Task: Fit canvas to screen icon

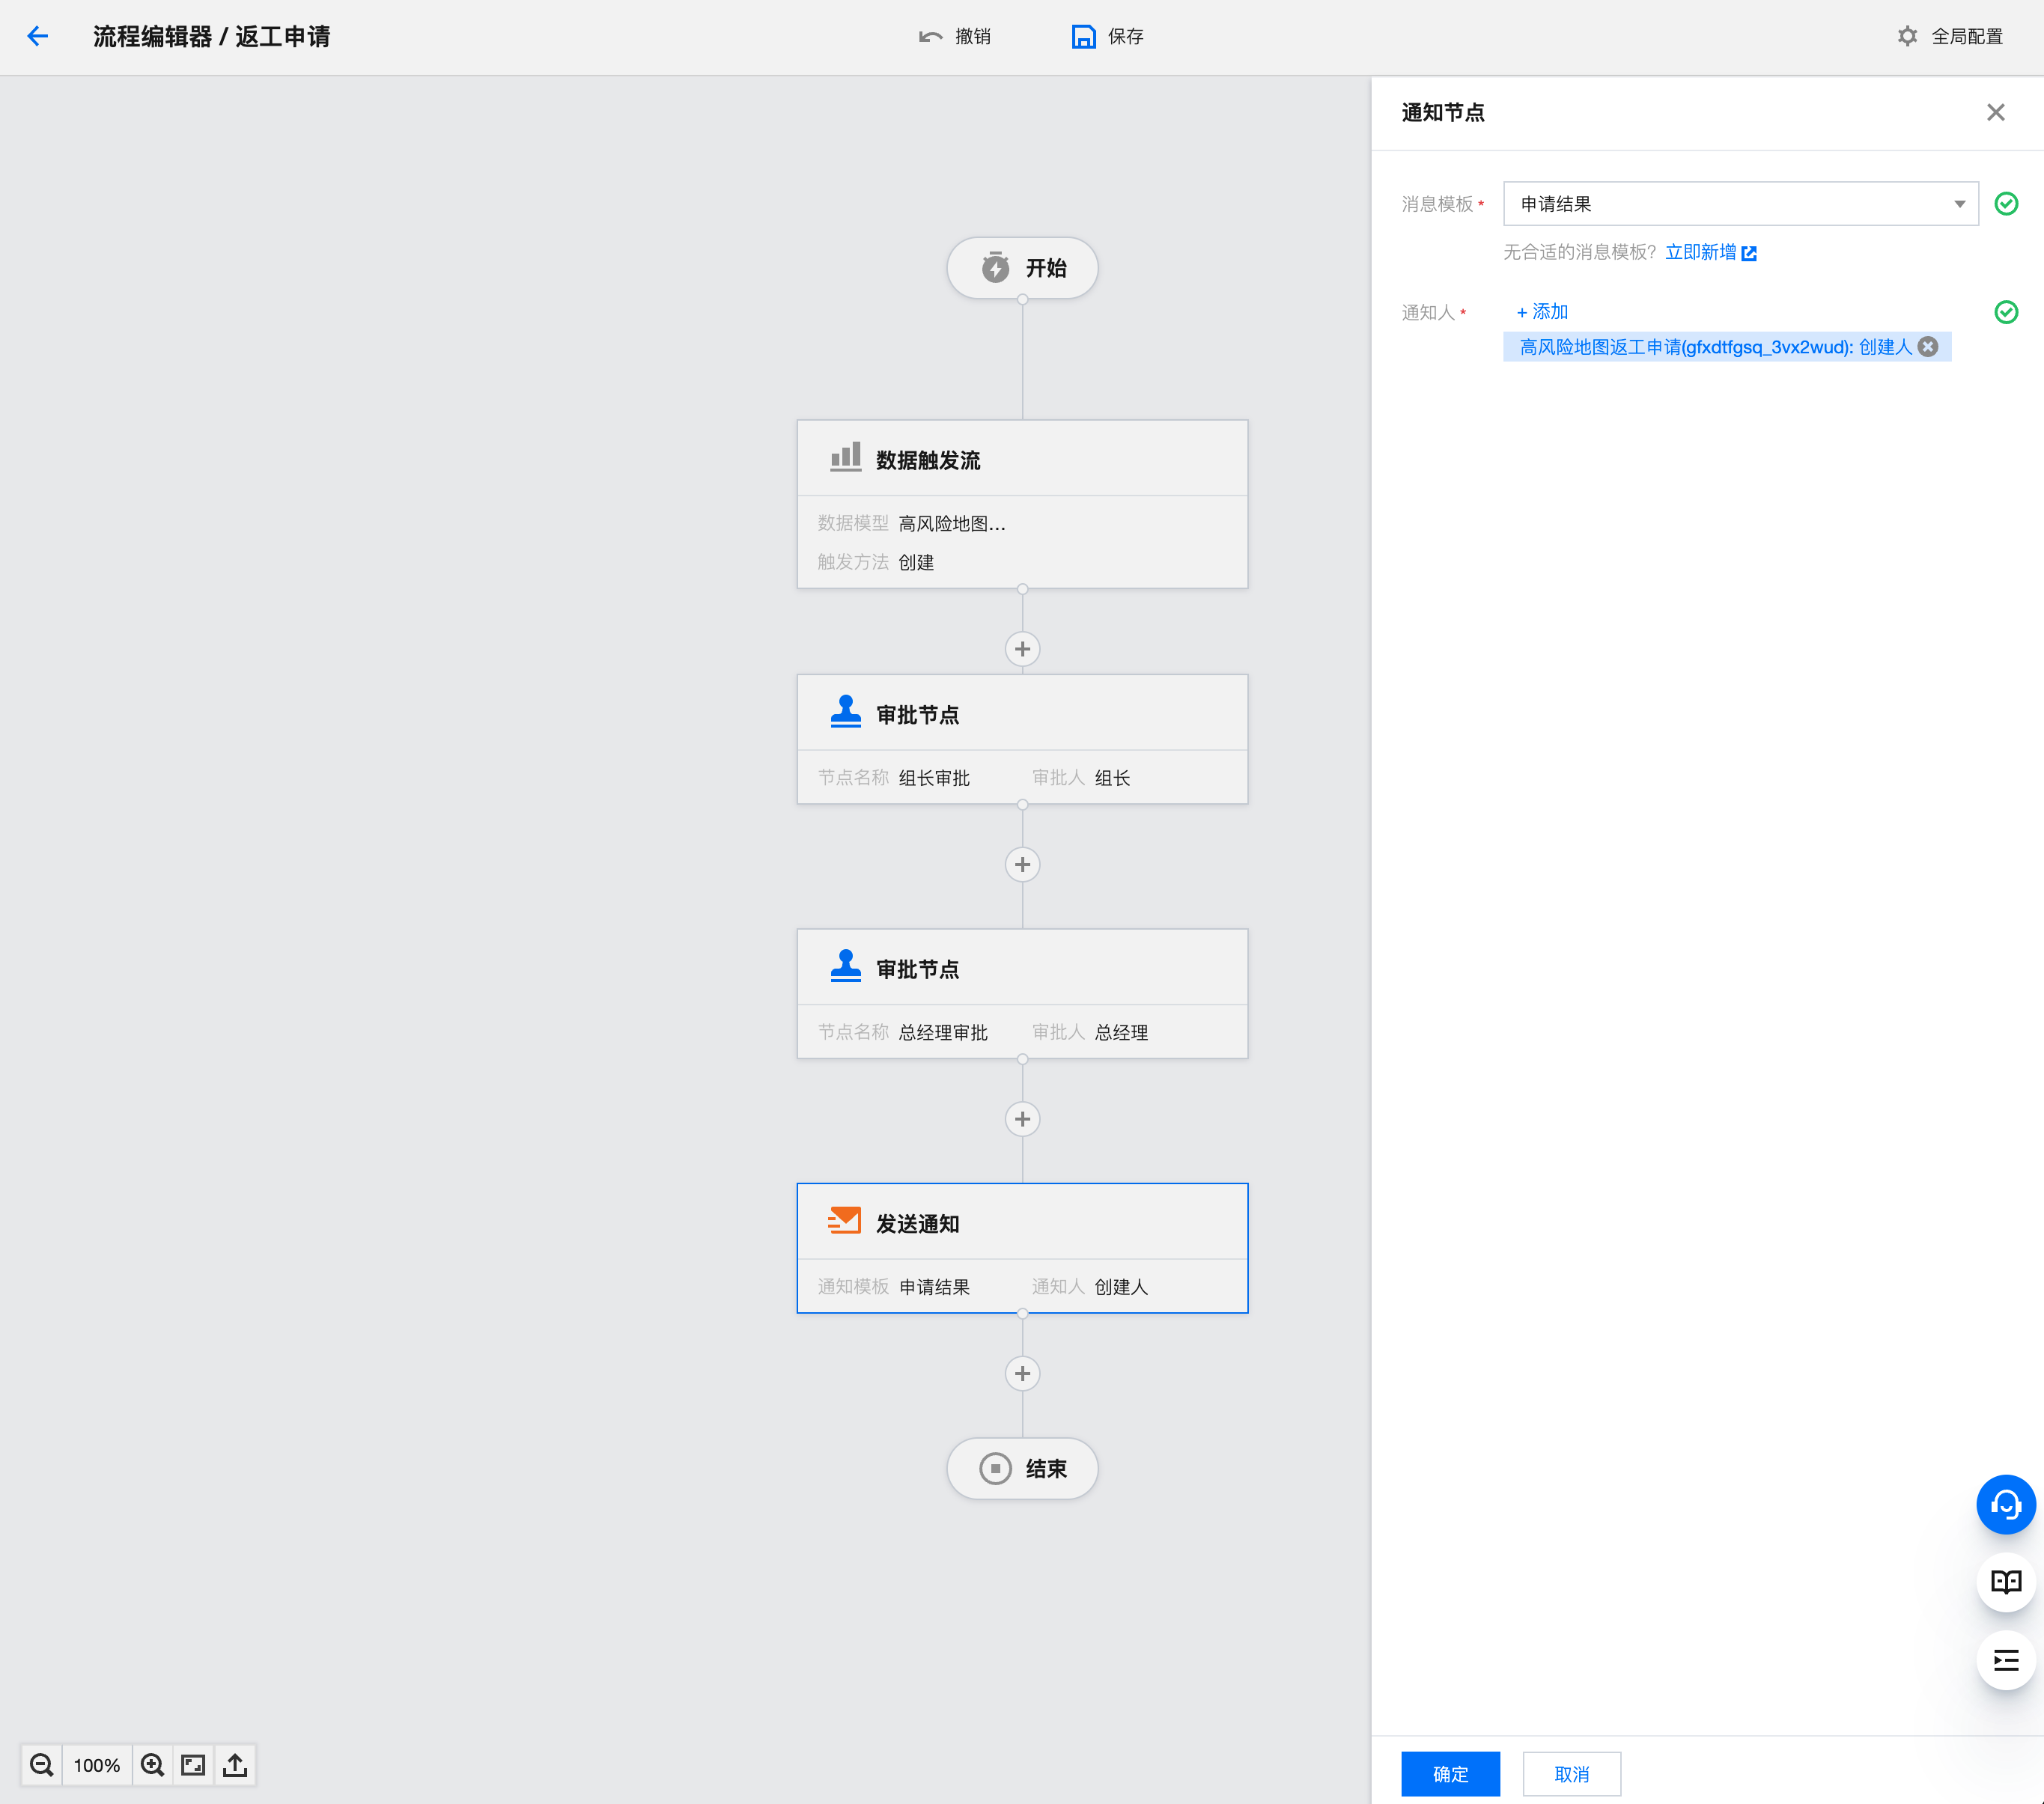Action: coord(193,1765)
